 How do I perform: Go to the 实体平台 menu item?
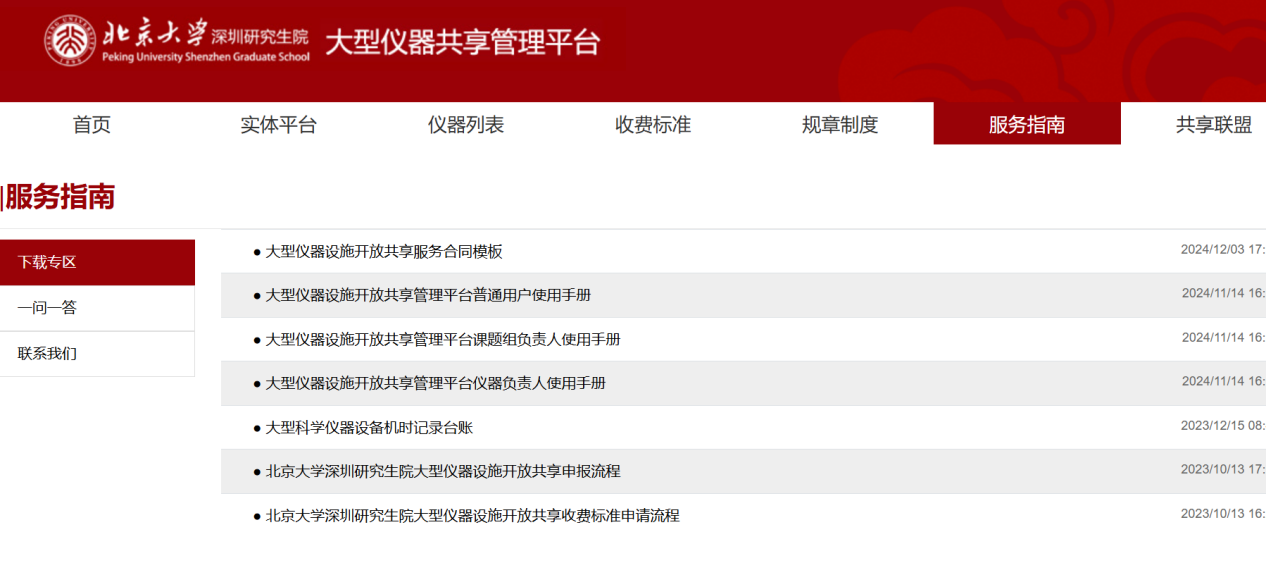278,125
